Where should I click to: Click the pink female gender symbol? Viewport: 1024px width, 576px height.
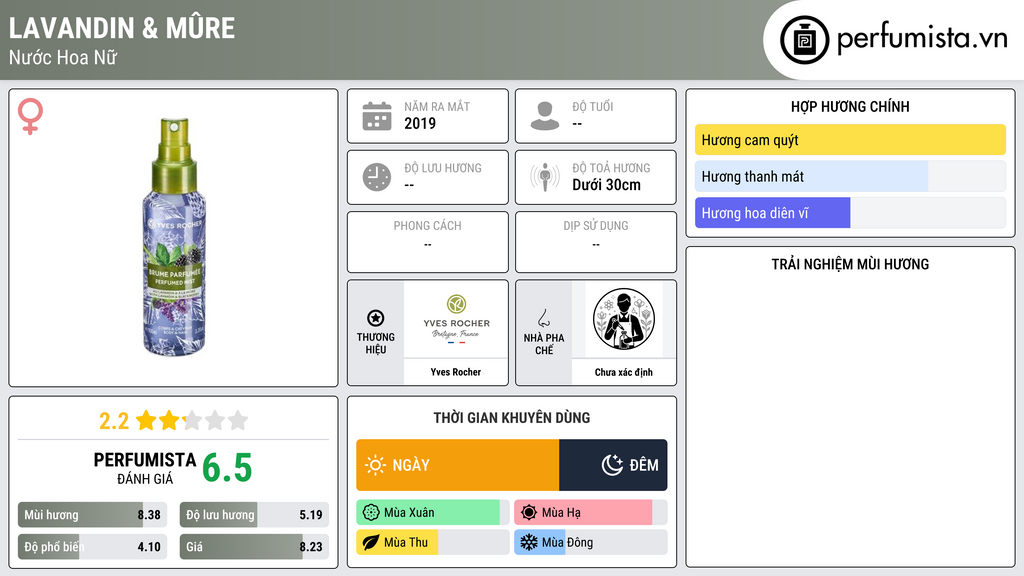click(30, 116)
